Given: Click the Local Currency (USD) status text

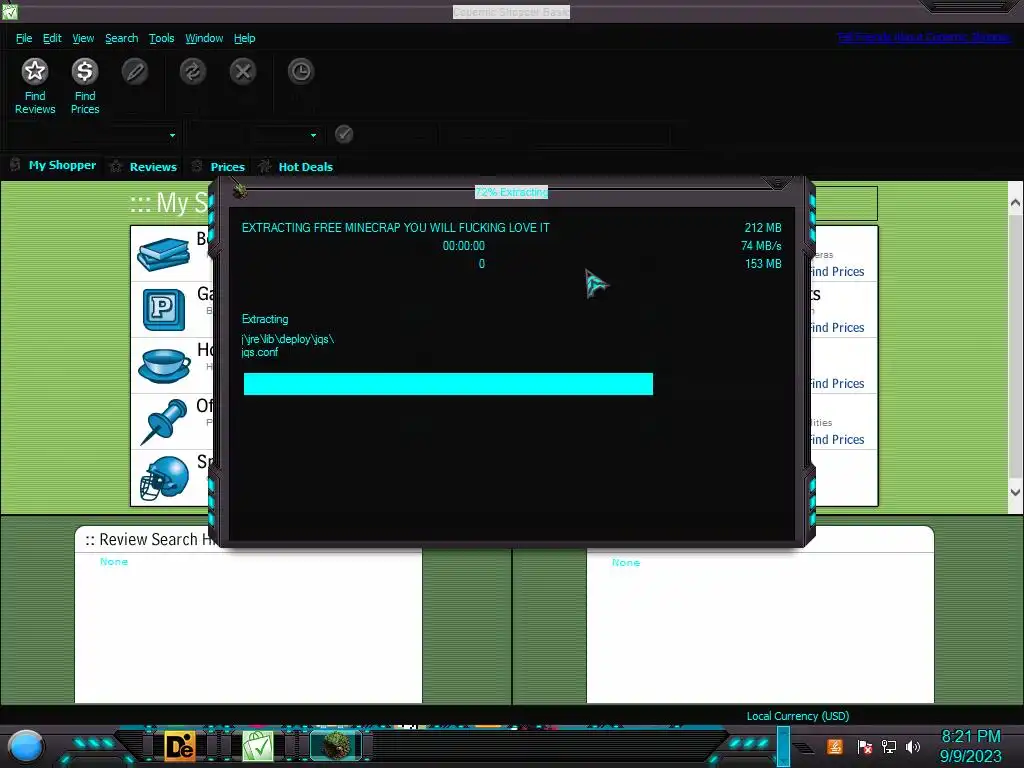Looking at the screenshot, I should tap(797, 716).
